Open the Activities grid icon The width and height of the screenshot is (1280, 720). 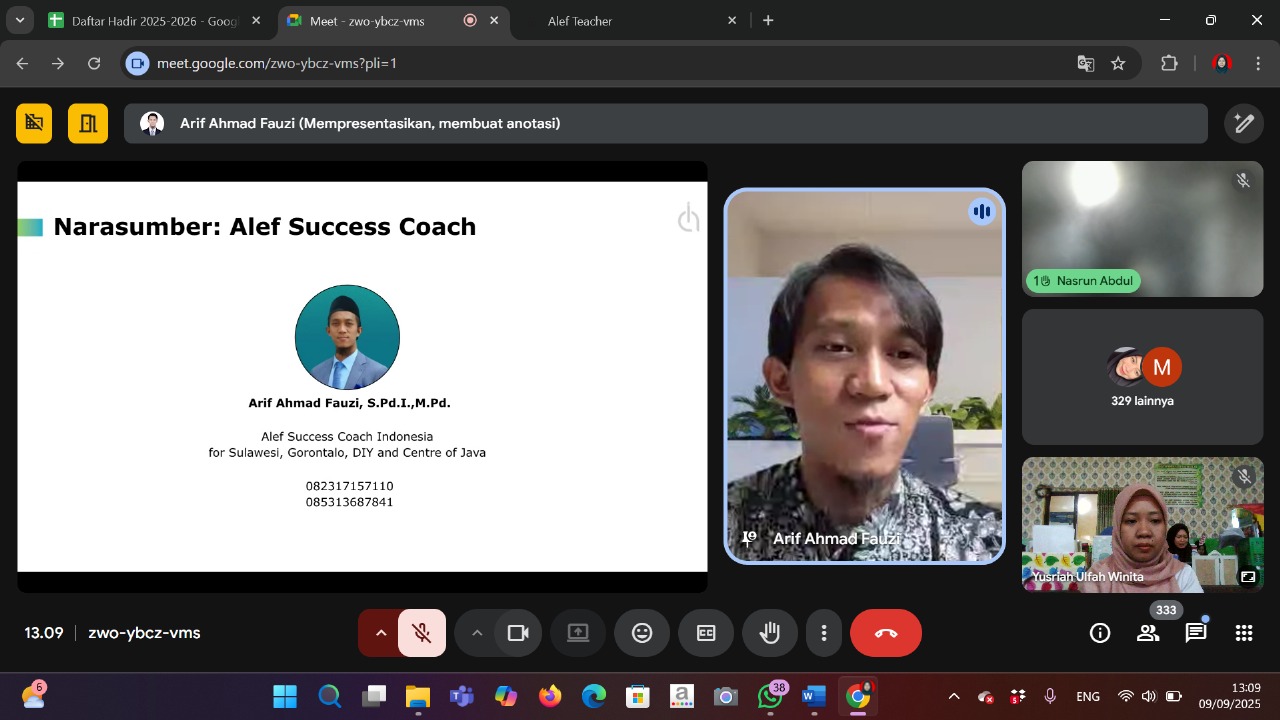[1244, 633]
